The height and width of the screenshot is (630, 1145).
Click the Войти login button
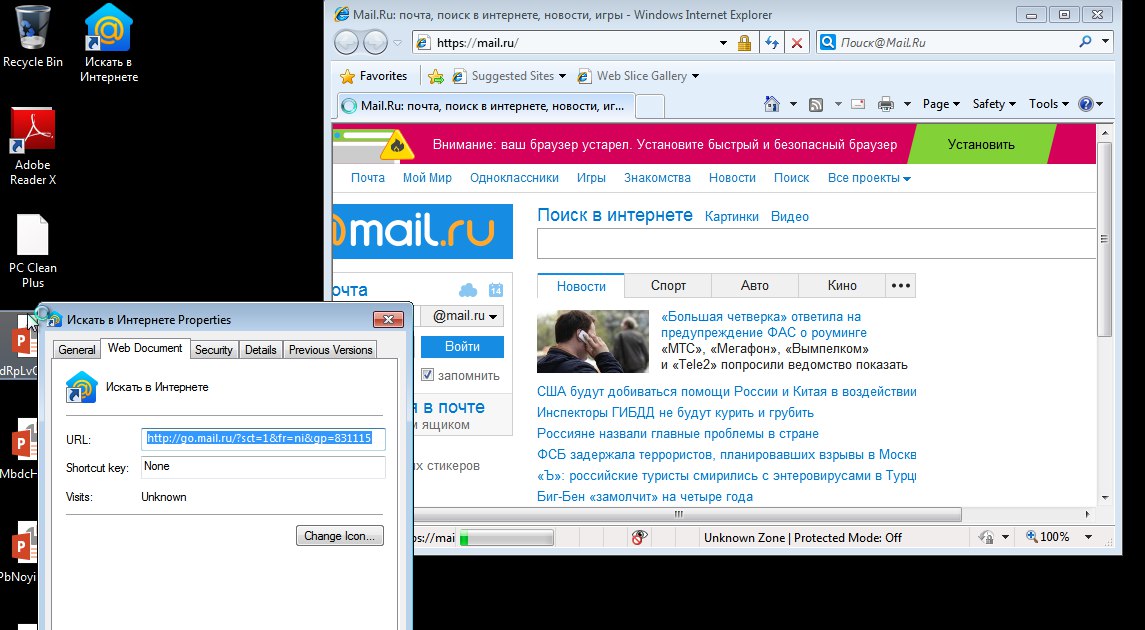click(x=462, y=346)
